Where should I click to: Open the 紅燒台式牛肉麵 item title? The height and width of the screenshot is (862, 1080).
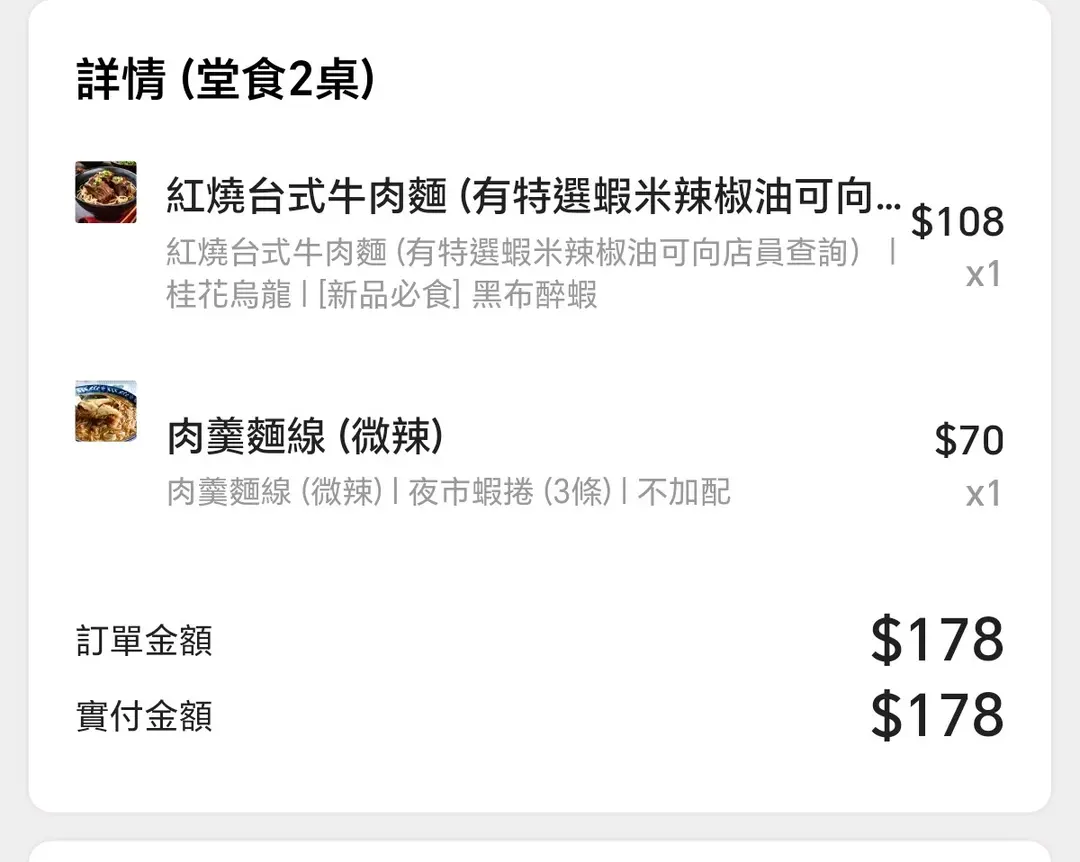[520, 197]
